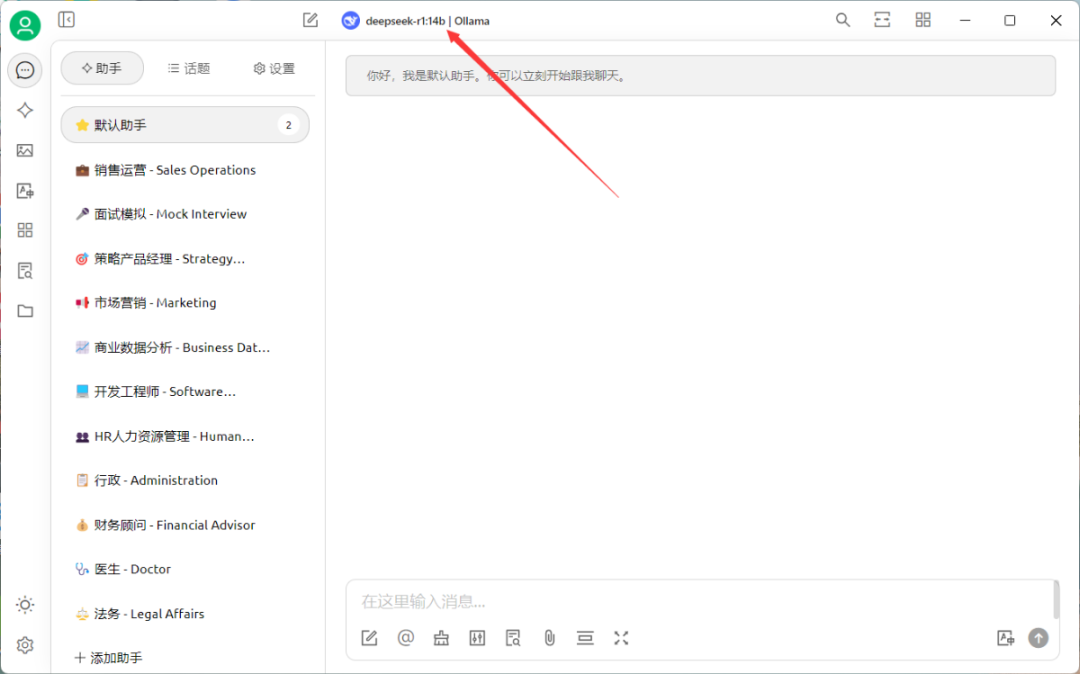
Task: Click the message input scrollbar
Action: pyautogui.click(x=1056, y=600)
